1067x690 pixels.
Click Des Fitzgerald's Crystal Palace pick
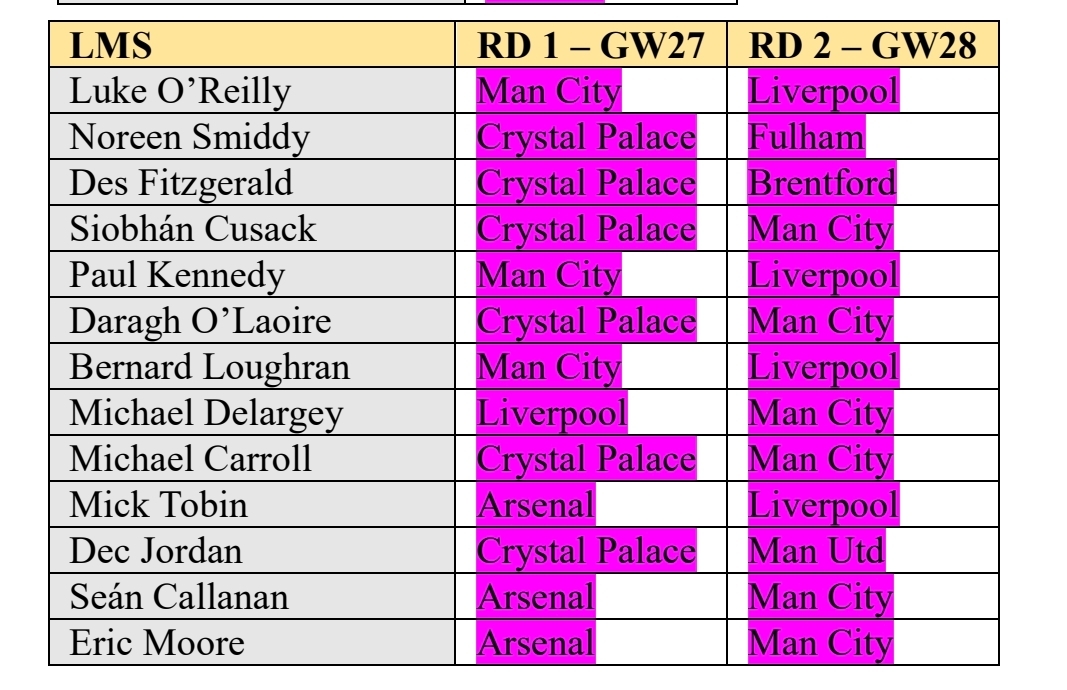click(585, 183)
